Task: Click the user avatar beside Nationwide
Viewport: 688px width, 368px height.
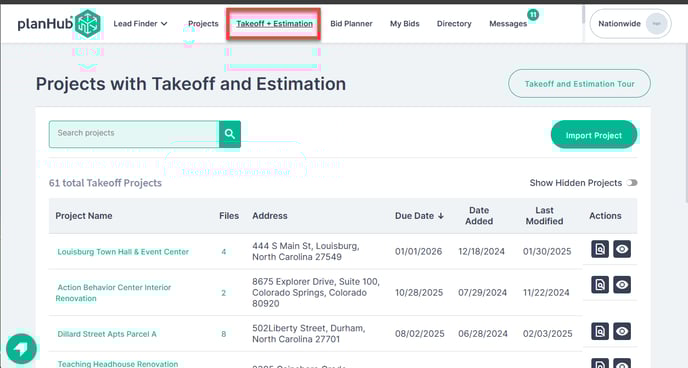Action: tap(656, 24)
